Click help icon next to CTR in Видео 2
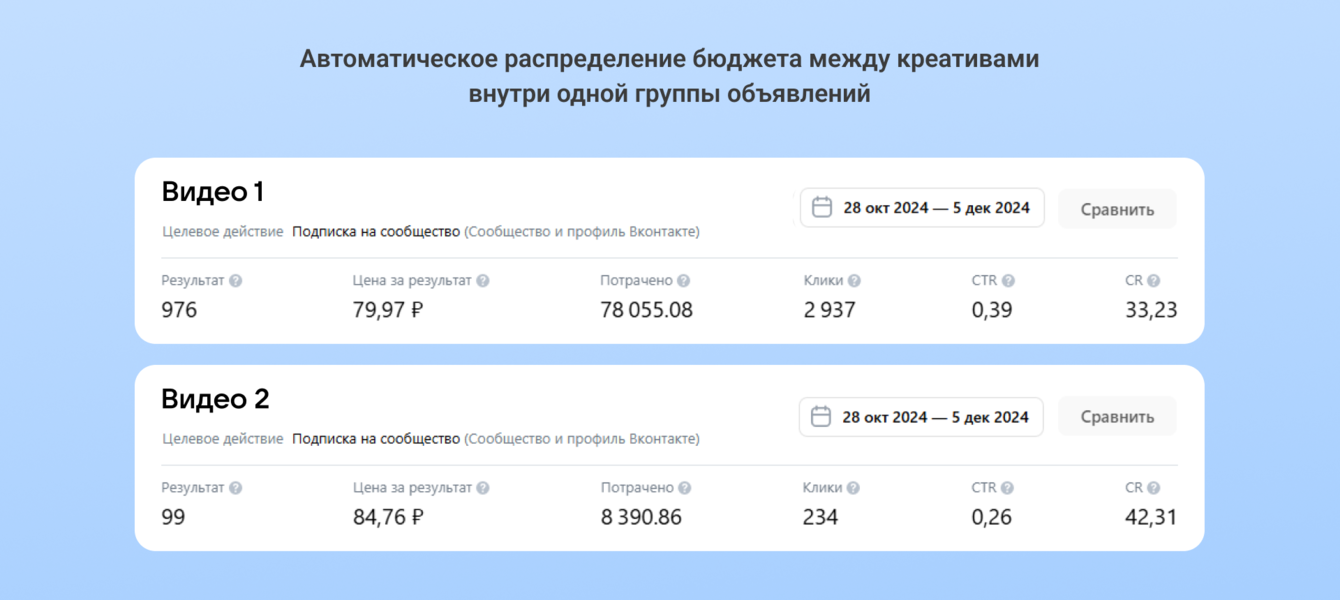The width and height of the screenshot is (1340, 600). tap(1007, 488)
